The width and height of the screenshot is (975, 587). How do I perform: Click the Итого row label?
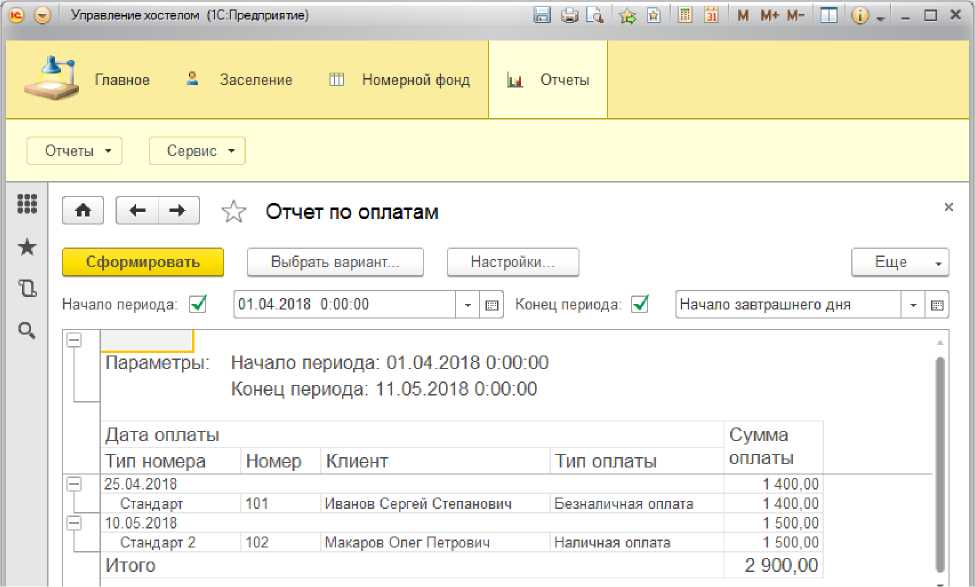click(131, 565)
